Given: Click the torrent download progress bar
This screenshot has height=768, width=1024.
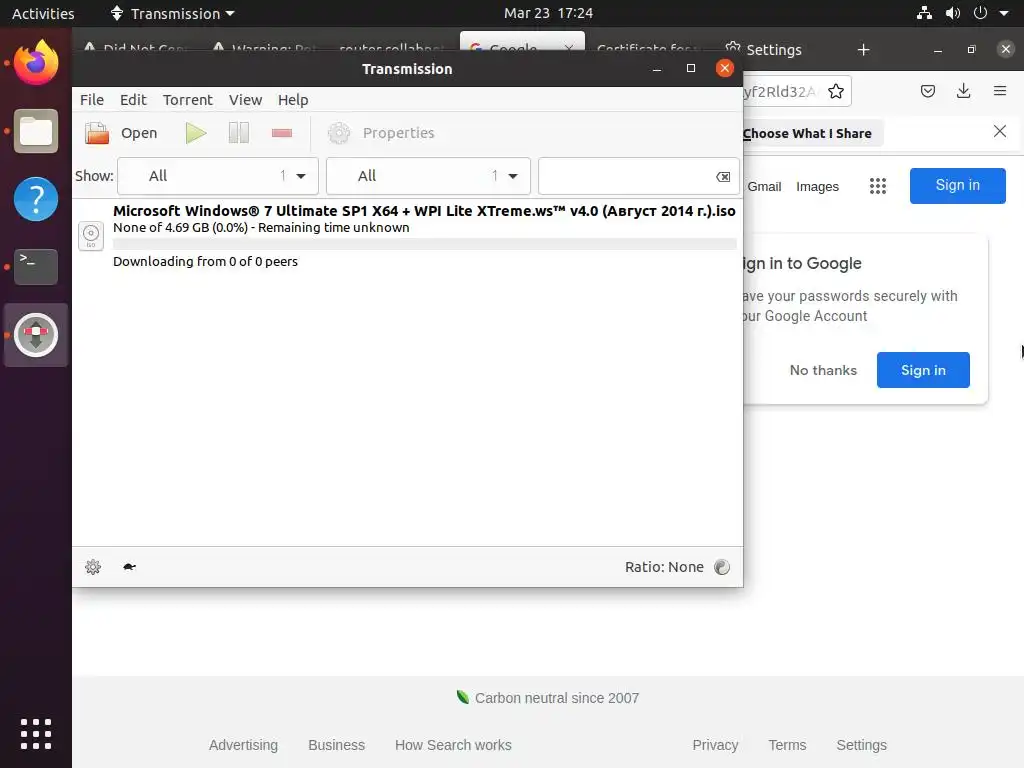Looking at the screenshot, I should (424, 244).
